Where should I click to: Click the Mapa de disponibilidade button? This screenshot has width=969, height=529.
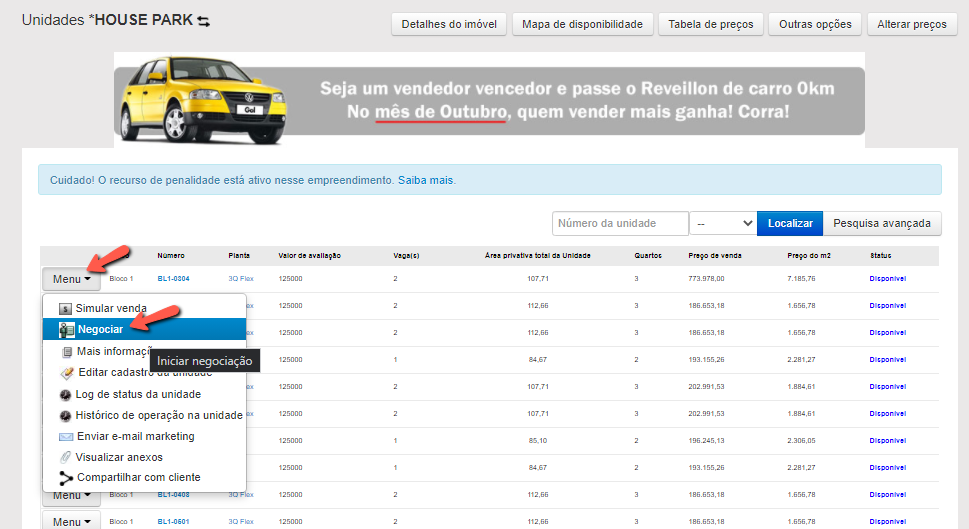[582, 24]
